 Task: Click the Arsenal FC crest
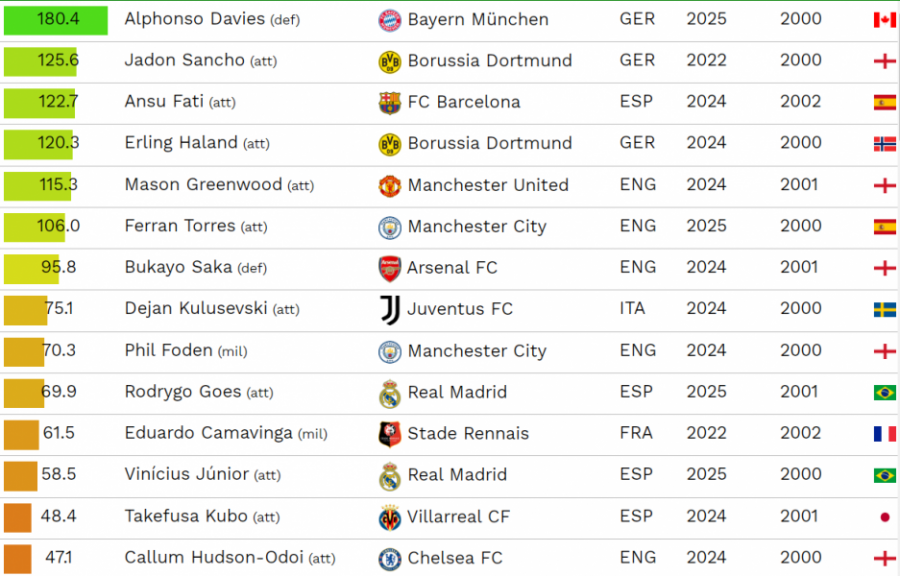[x=390, y=268]
